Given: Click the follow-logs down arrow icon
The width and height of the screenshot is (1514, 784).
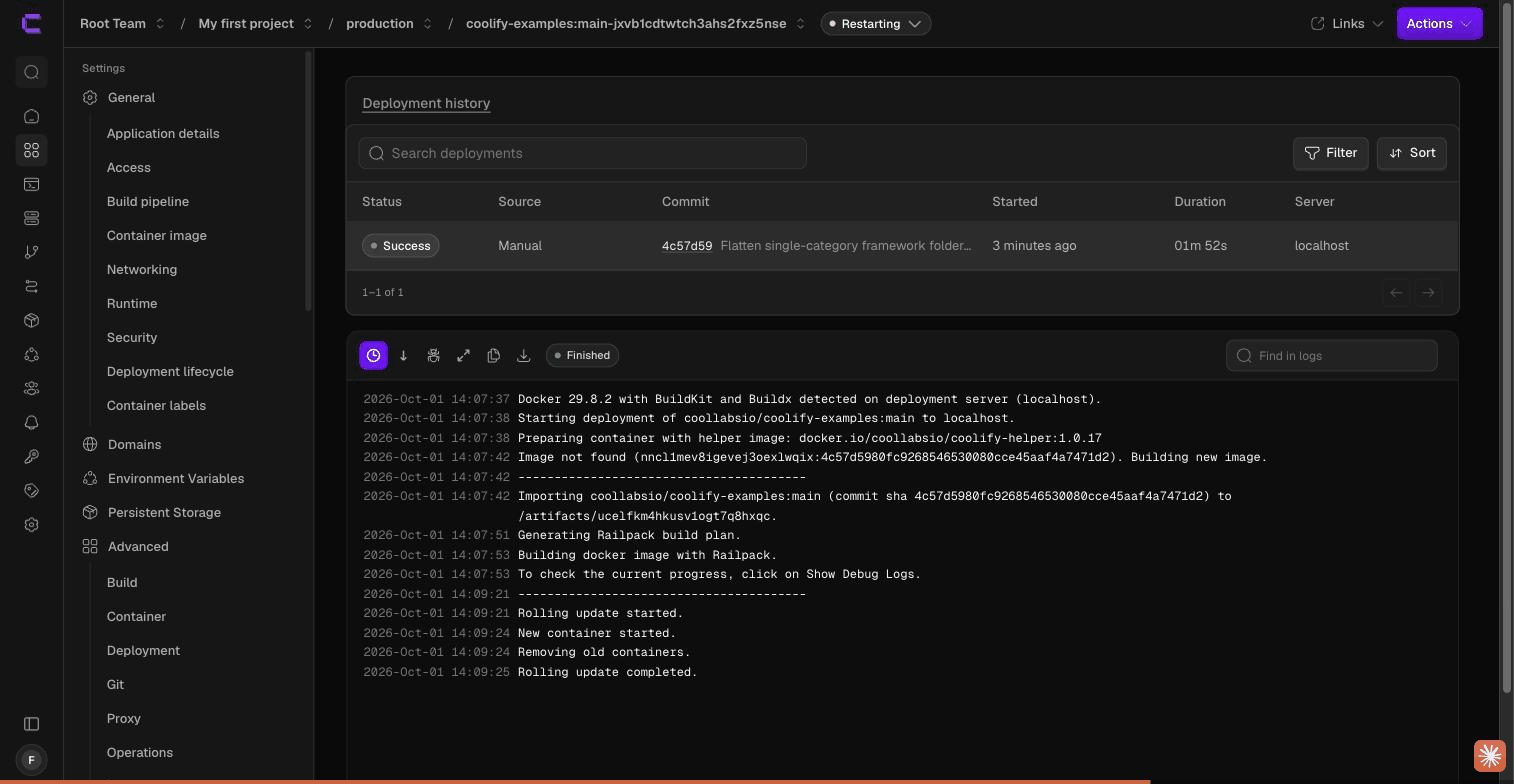Looking at the screenshot, I should coord(403,356).
